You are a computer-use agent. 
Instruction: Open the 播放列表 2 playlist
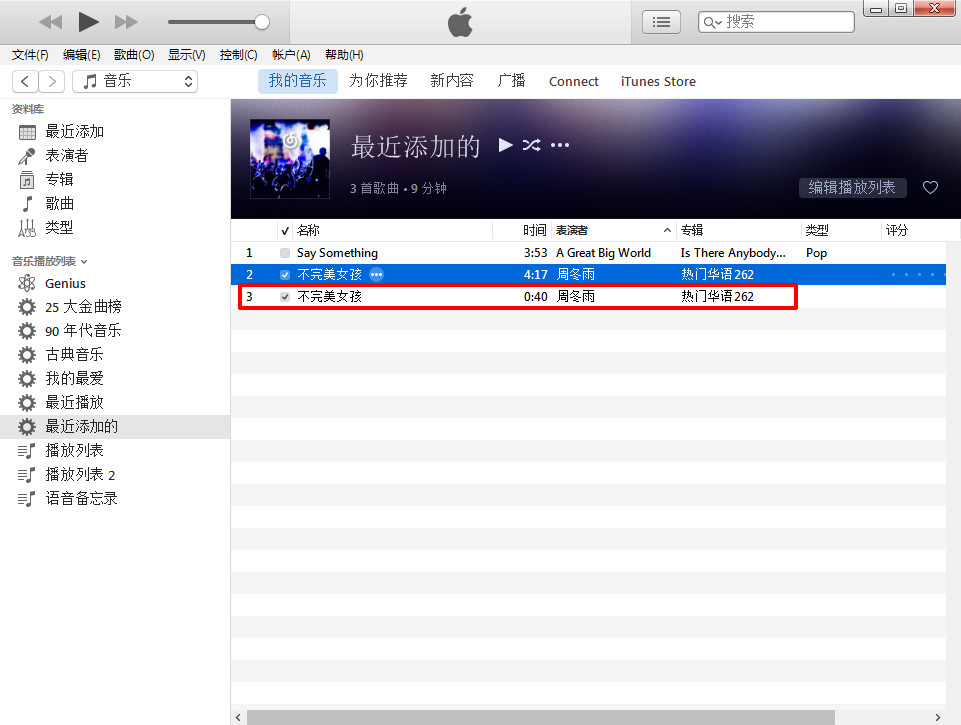click(80, 474)
